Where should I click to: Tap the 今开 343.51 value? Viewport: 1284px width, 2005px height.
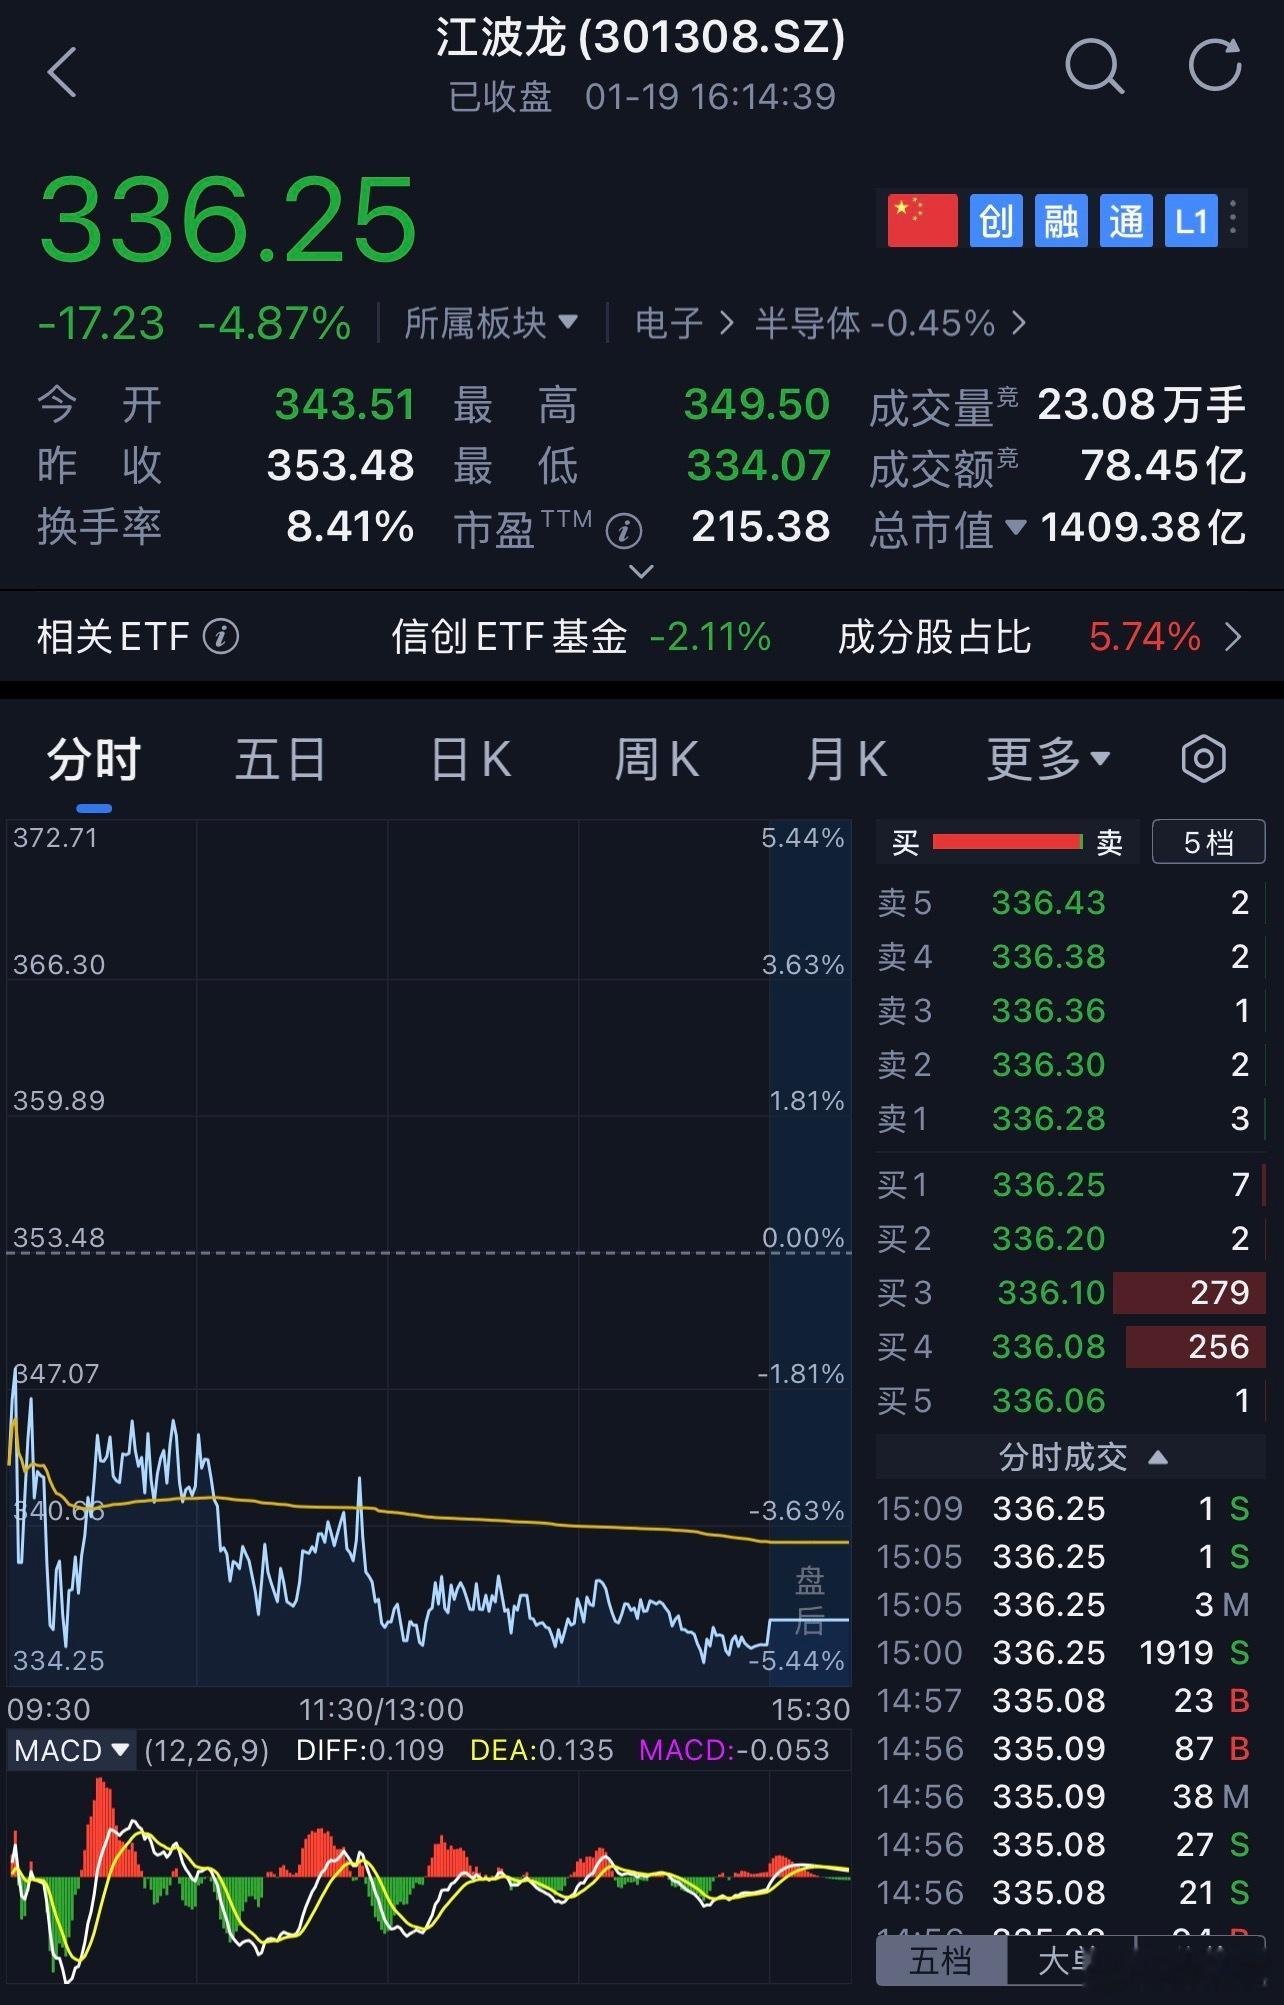click(345, 405)
